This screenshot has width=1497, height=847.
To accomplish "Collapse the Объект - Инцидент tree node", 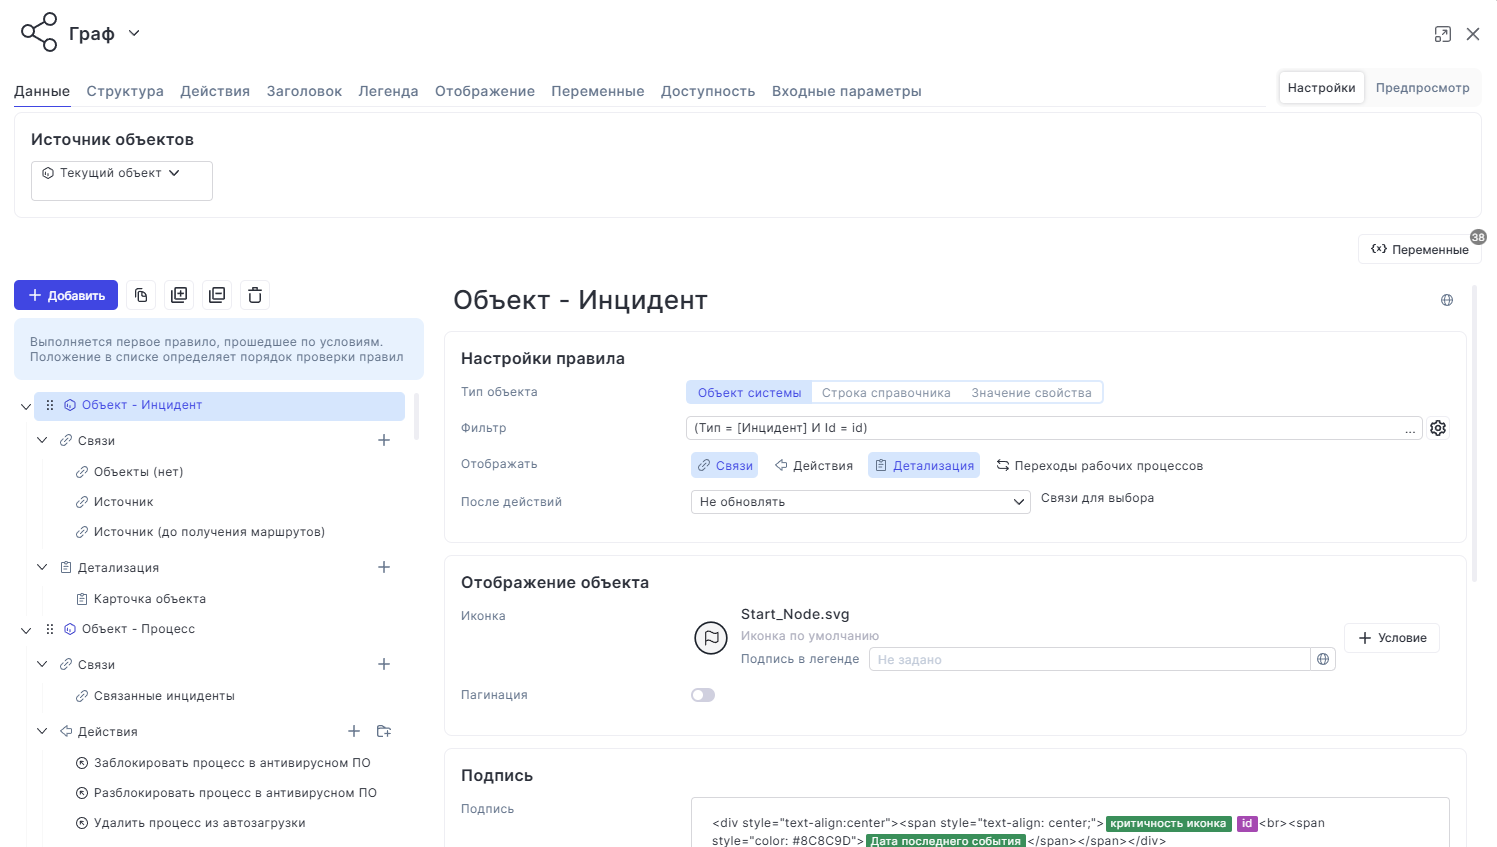I will (26, 406).
